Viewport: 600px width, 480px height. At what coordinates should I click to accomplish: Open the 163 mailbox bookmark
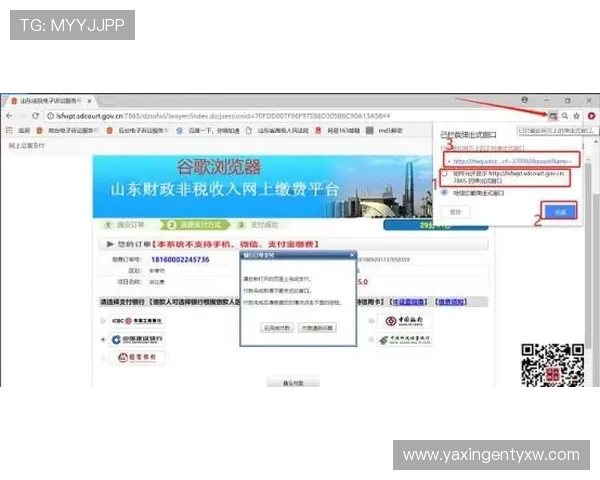coord(338,131)
